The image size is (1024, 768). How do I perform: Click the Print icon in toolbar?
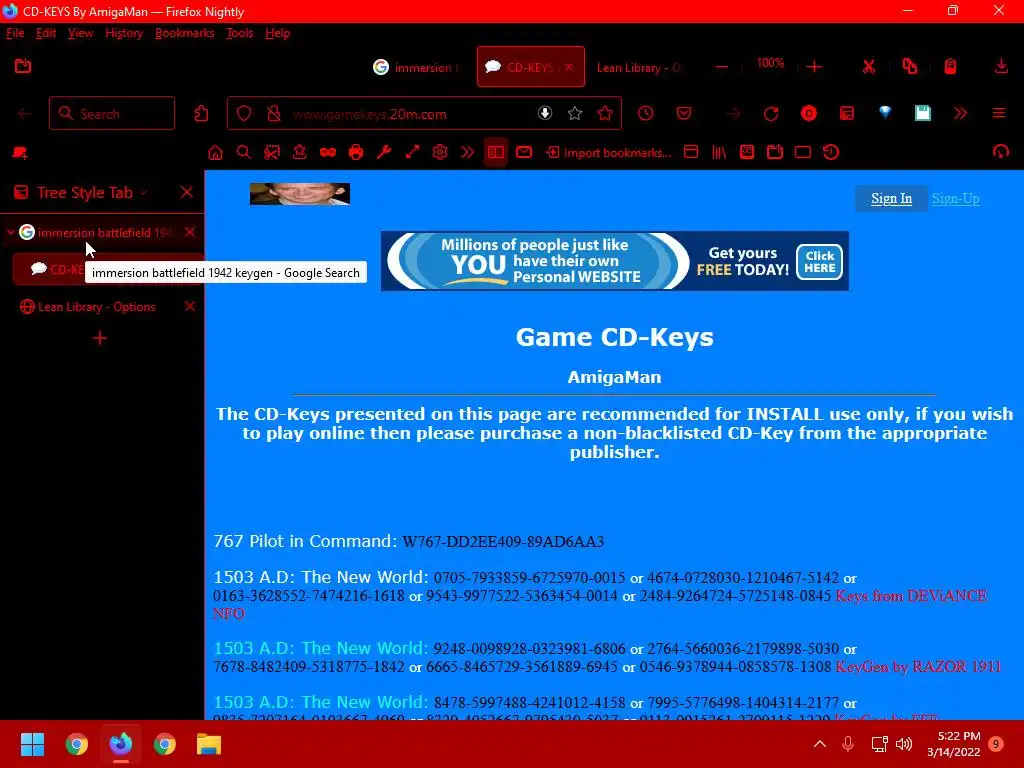[356, 153]
